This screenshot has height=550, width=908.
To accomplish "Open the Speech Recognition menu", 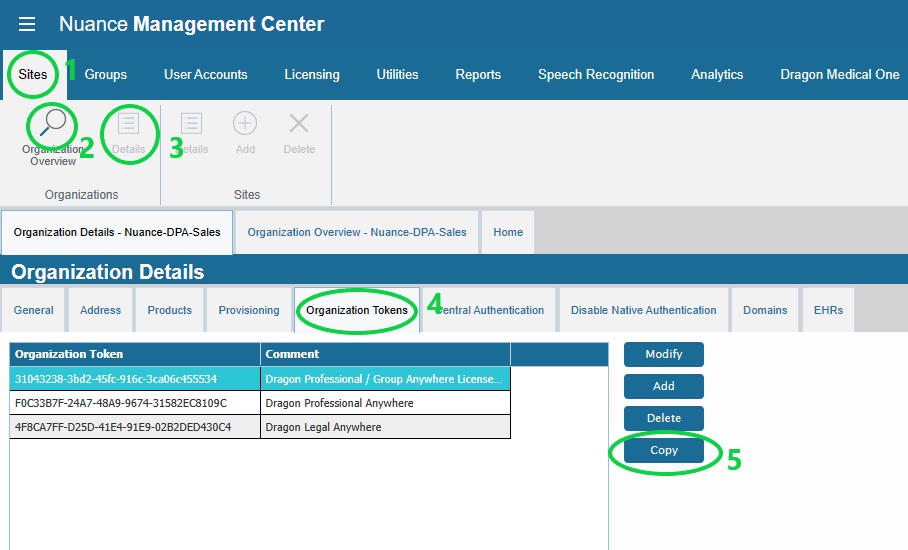I will (595, 74).
